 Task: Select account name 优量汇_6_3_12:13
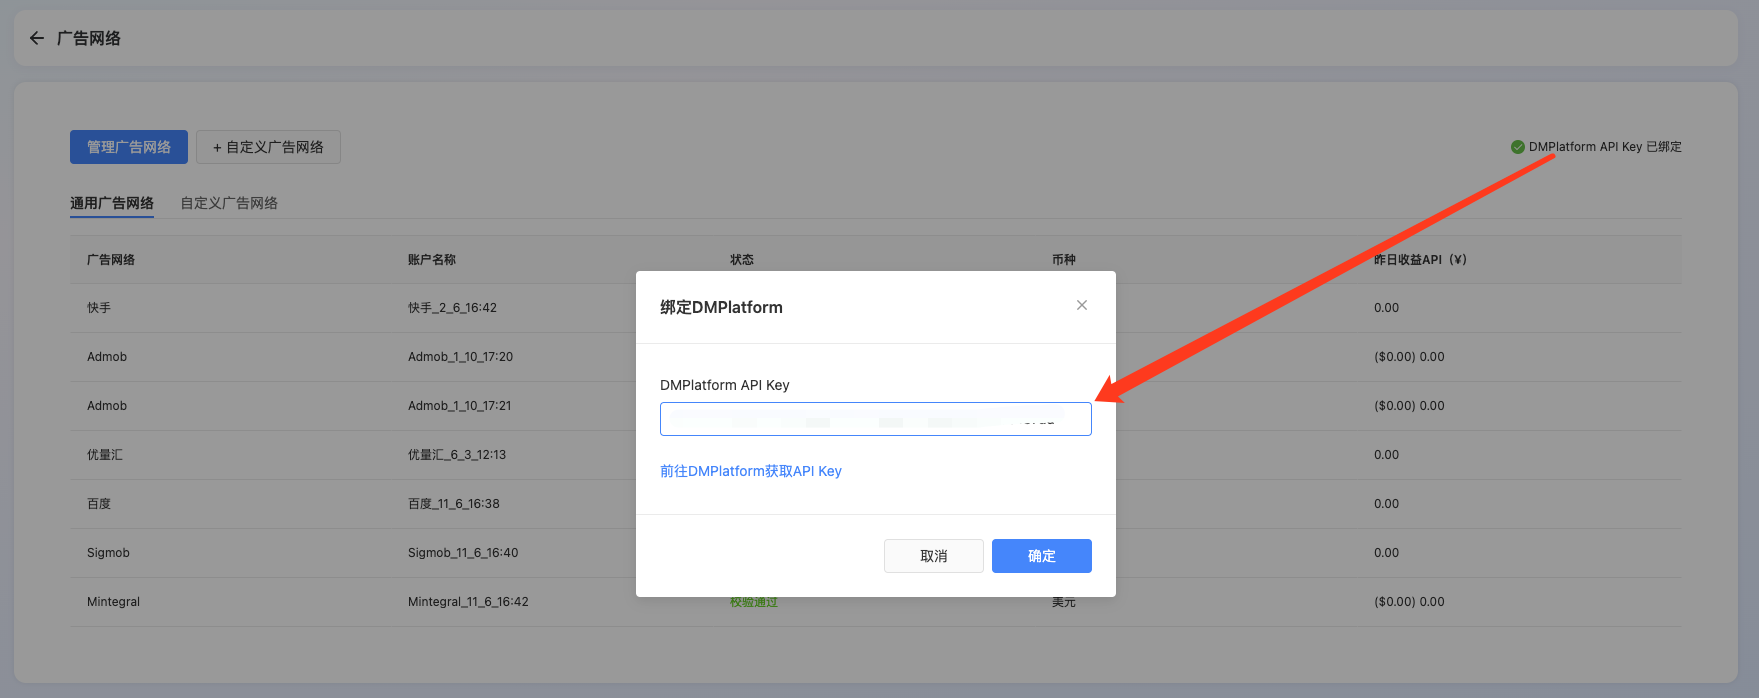click(x=457, y=455)
